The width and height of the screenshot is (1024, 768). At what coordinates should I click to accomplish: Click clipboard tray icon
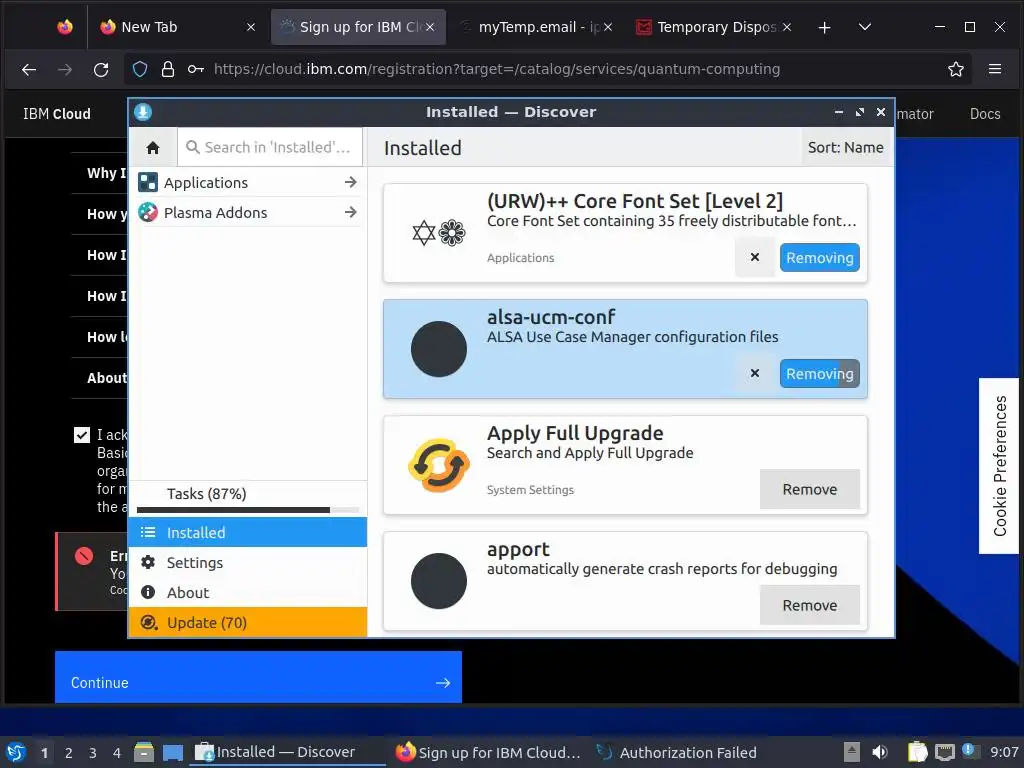click(x=918, y=752)
